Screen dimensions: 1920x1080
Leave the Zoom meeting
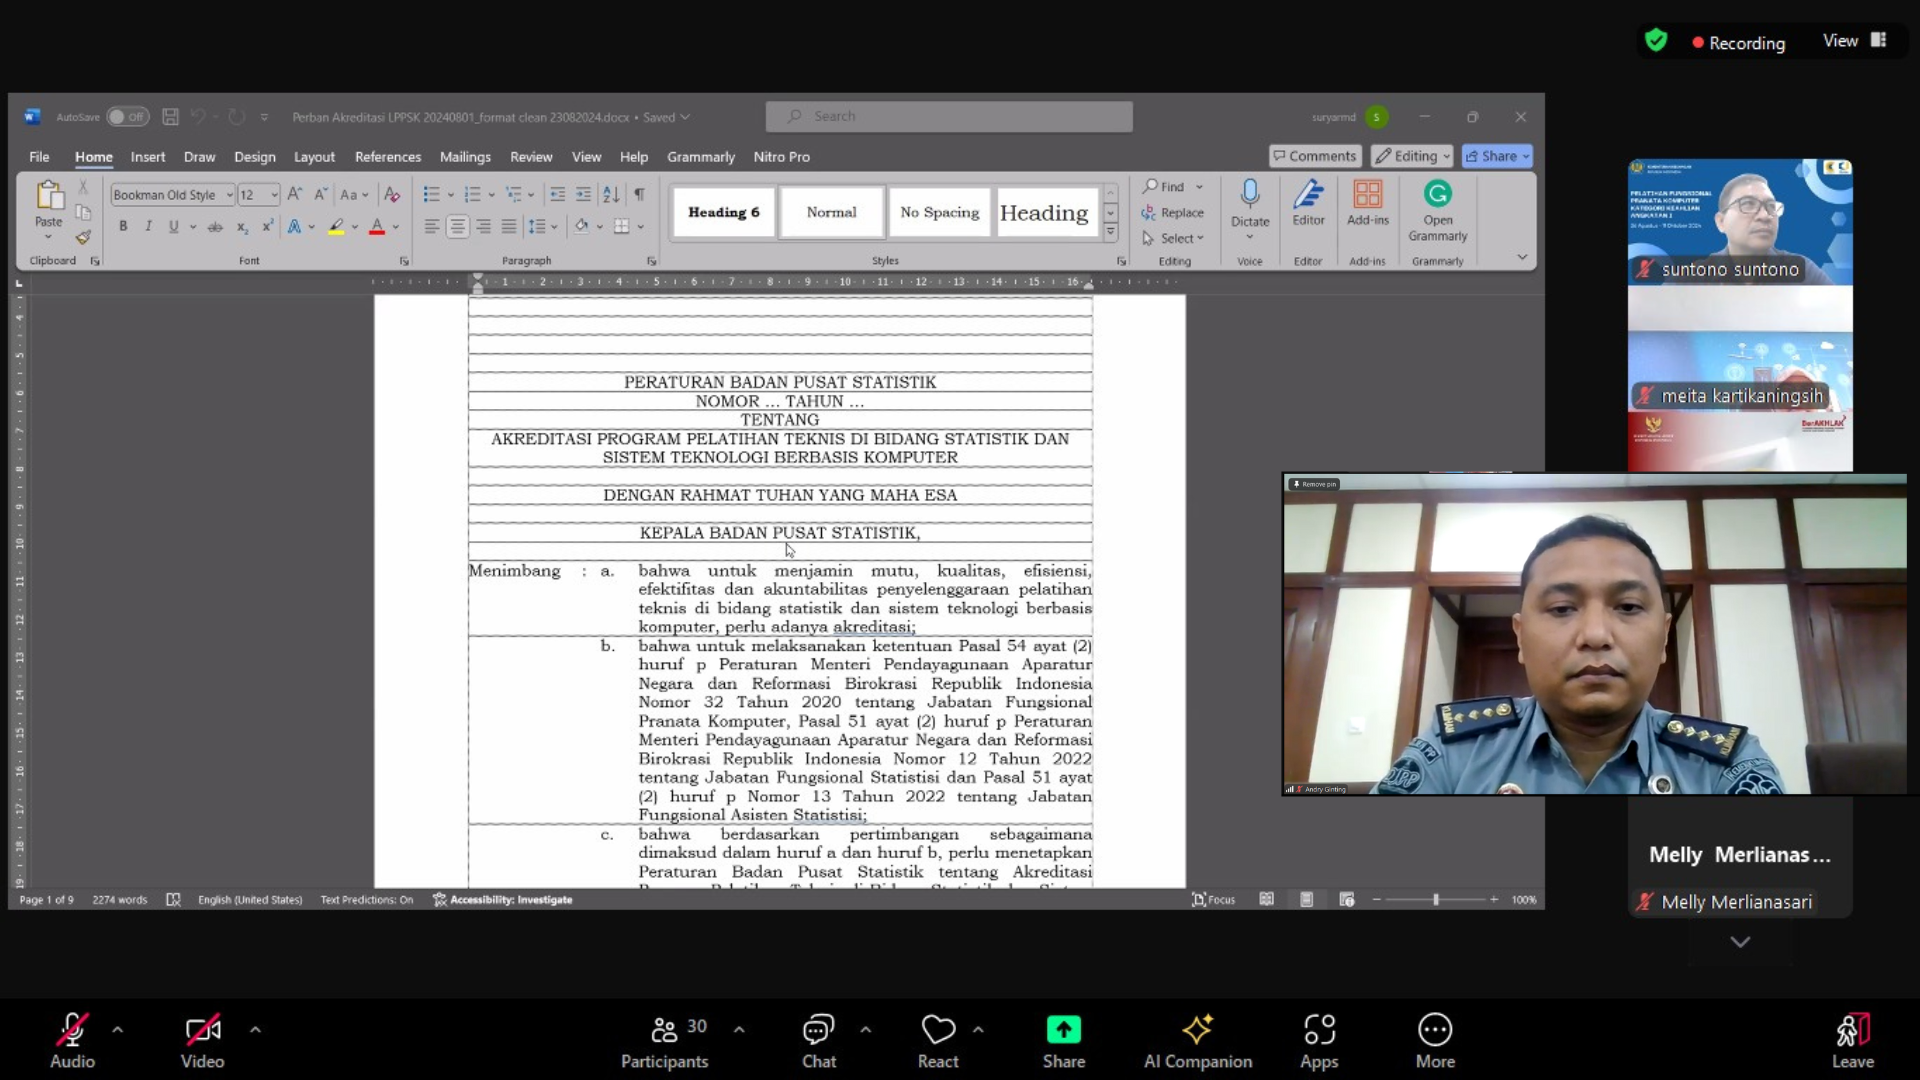point(1852,1041)
